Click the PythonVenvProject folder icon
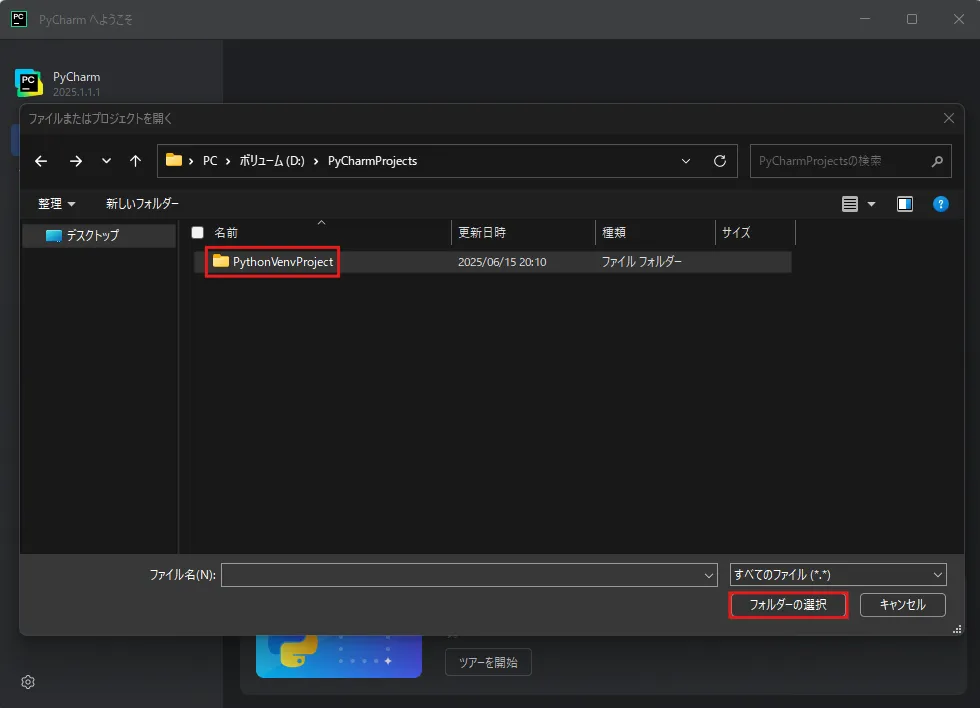Viewport: 980px width, 708px height. click(221, 261)
